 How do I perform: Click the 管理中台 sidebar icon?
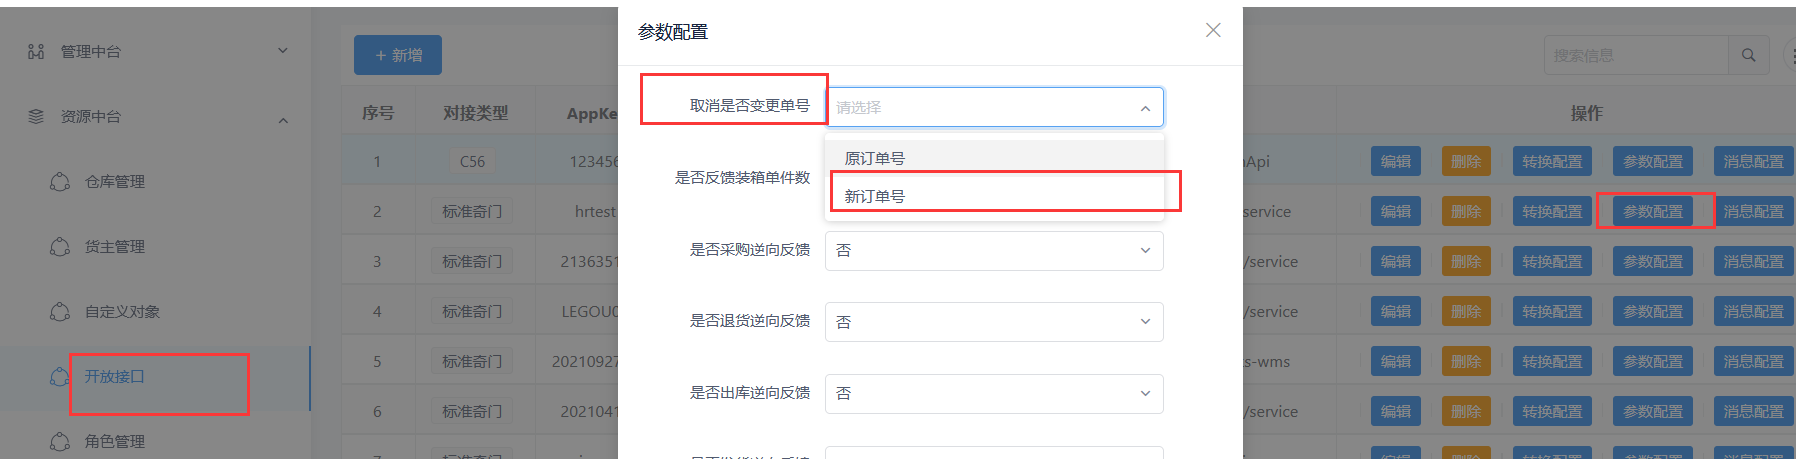(x=36, y=51)
